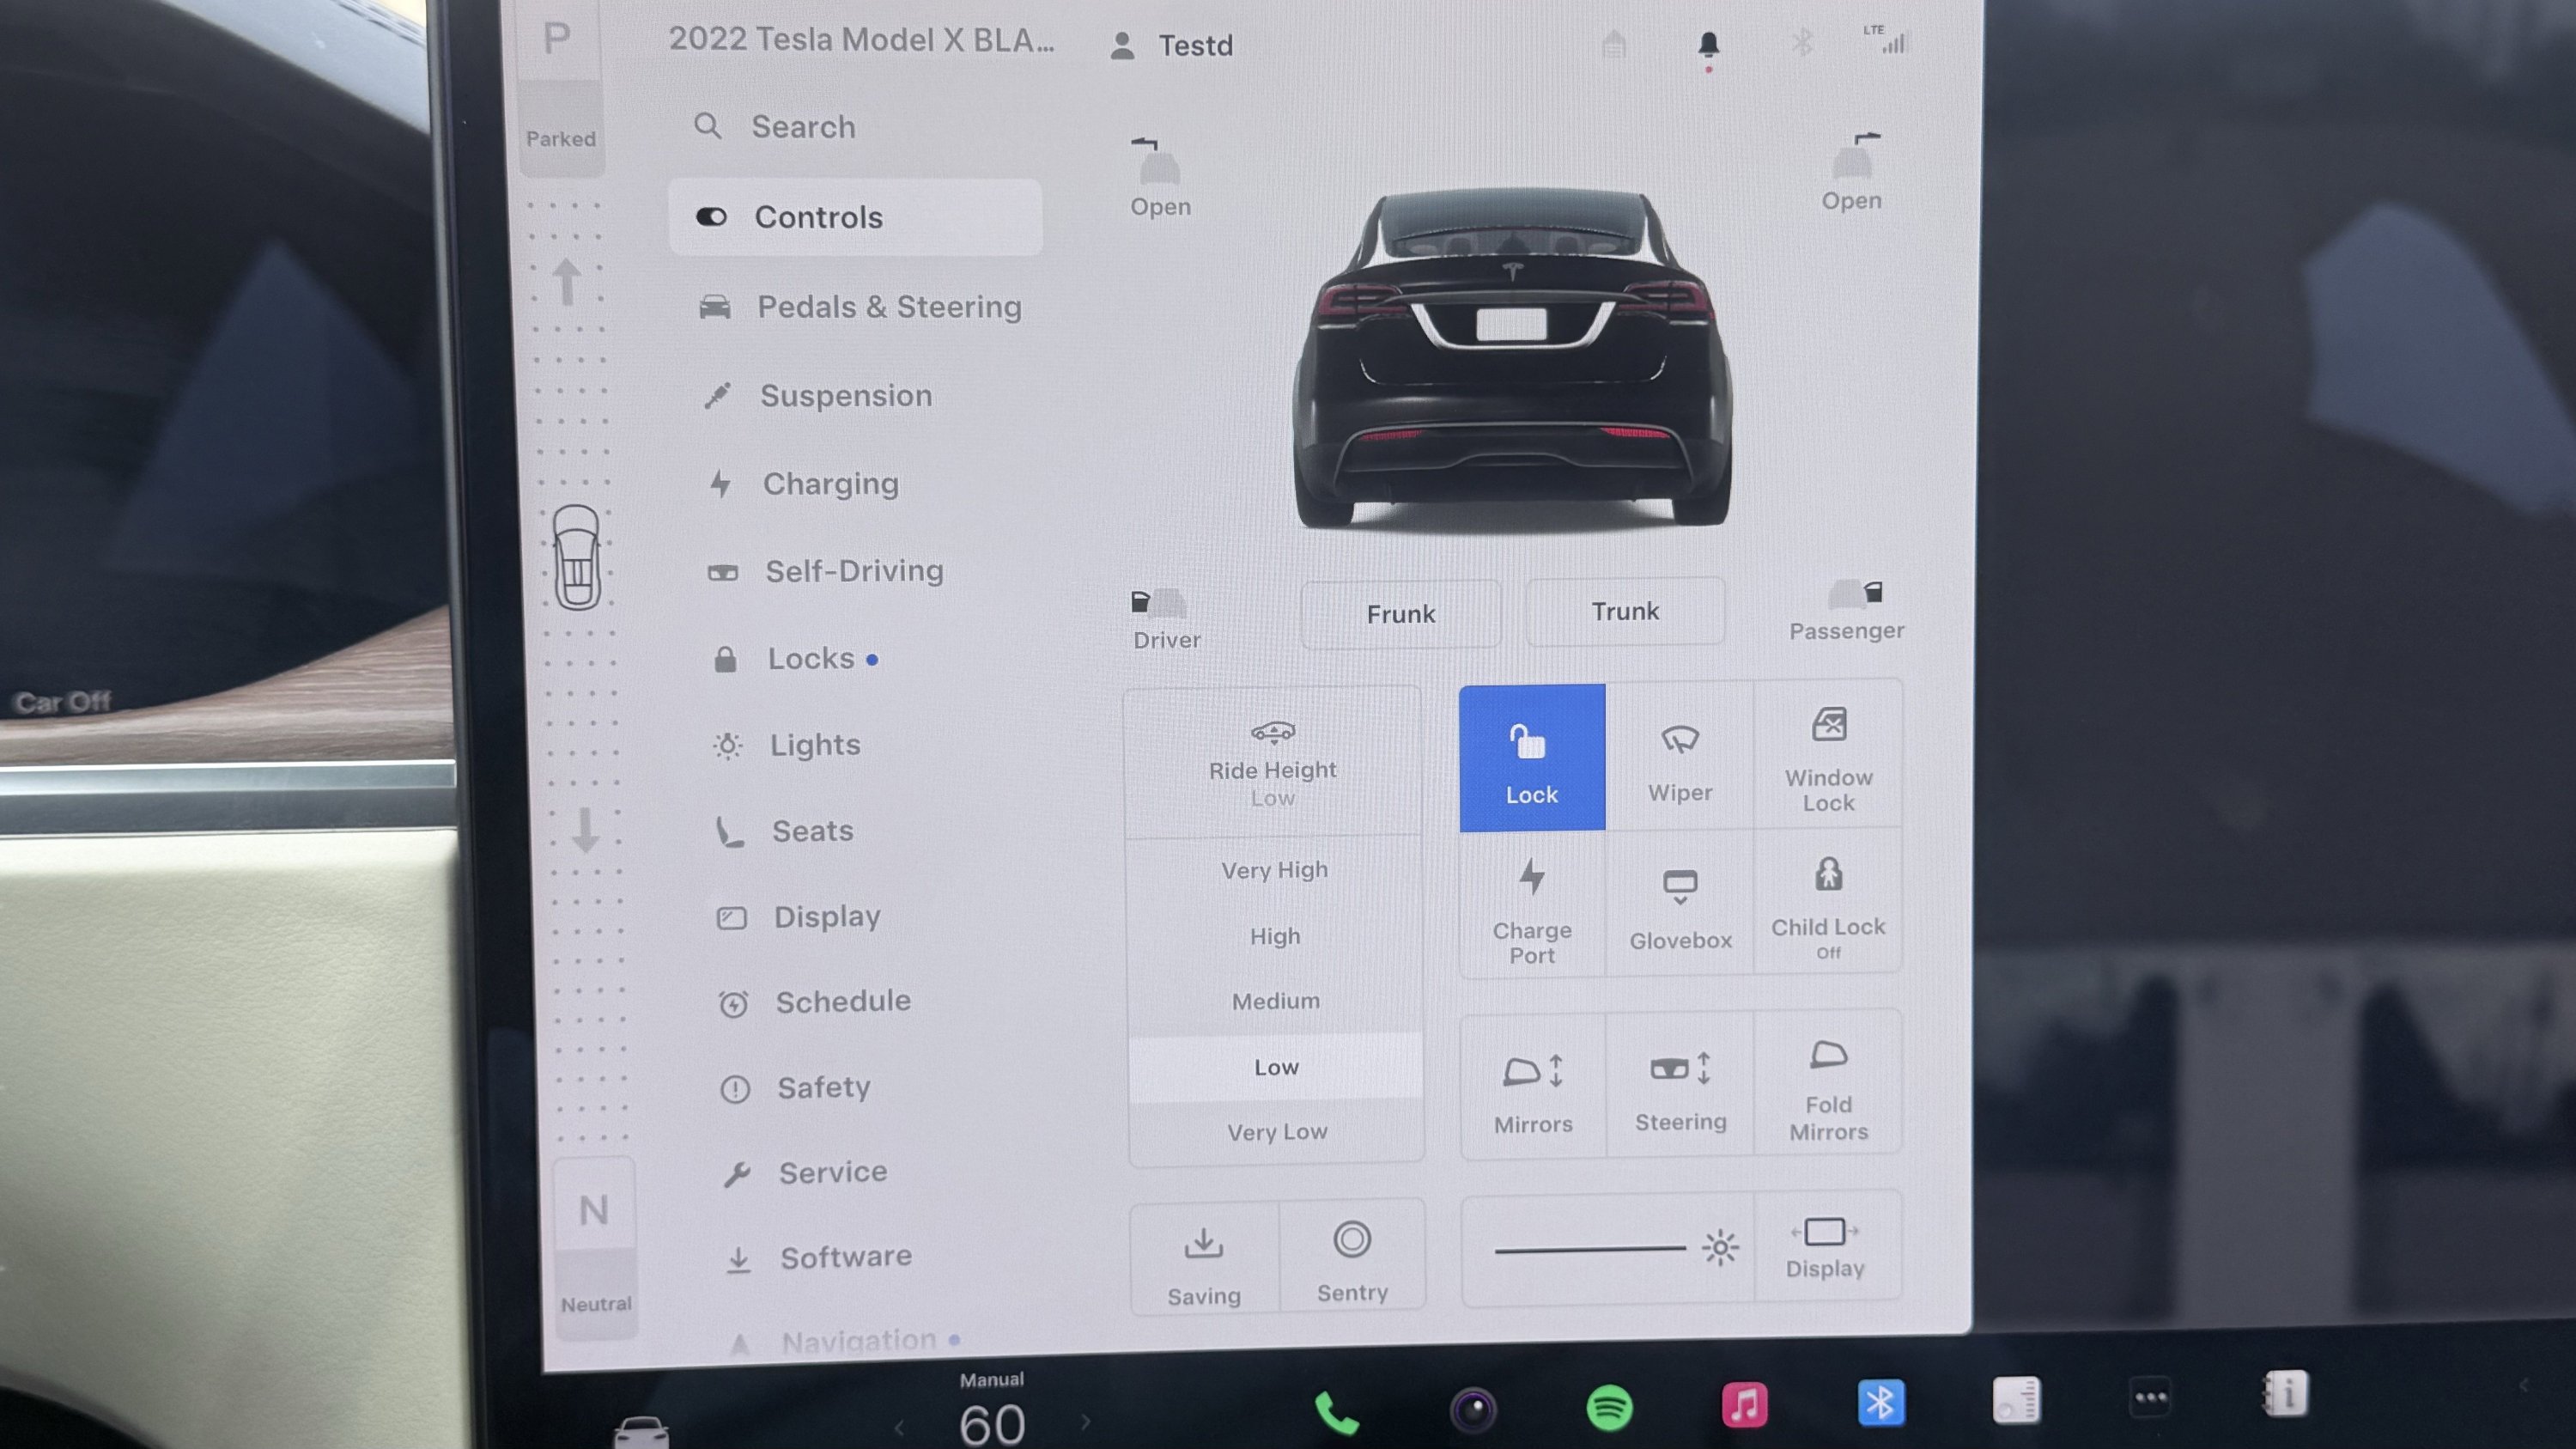The image size is (2576, 1449).
Task: Toggle Sentry mode
Action: coord(1352,1256)
